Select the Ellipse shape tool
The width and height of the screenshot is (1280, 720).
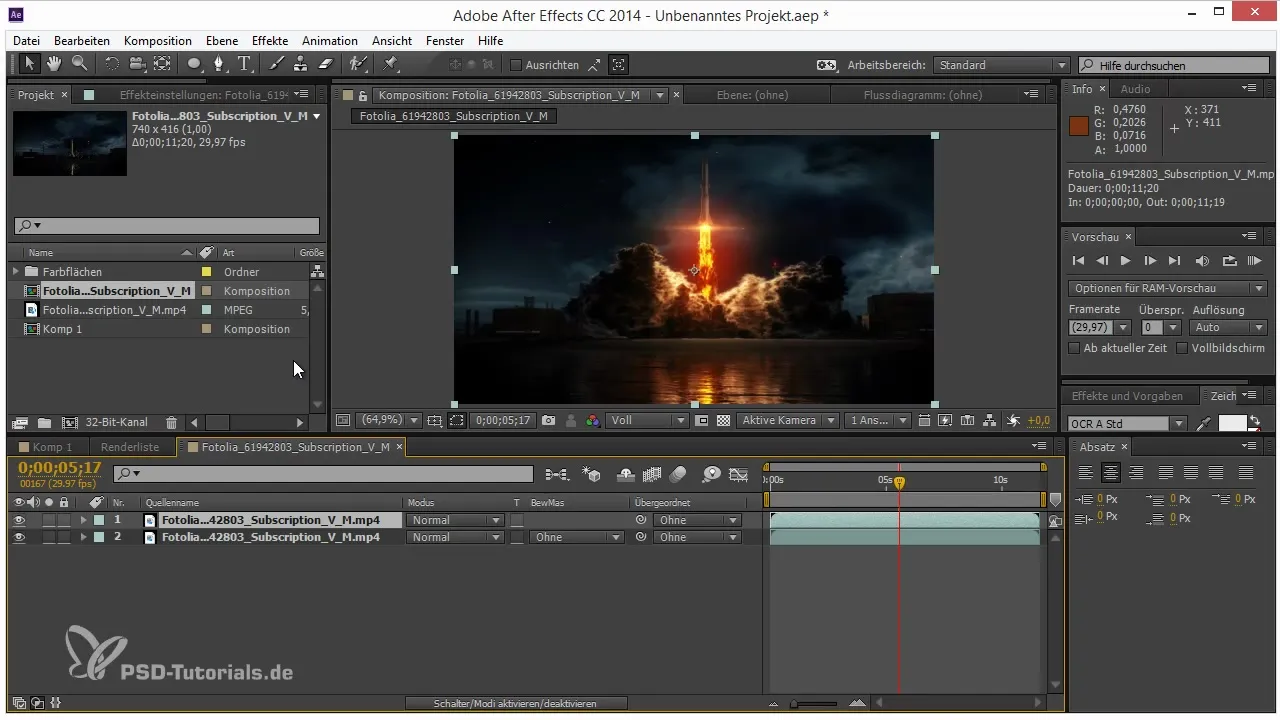[x=194, y=64]
